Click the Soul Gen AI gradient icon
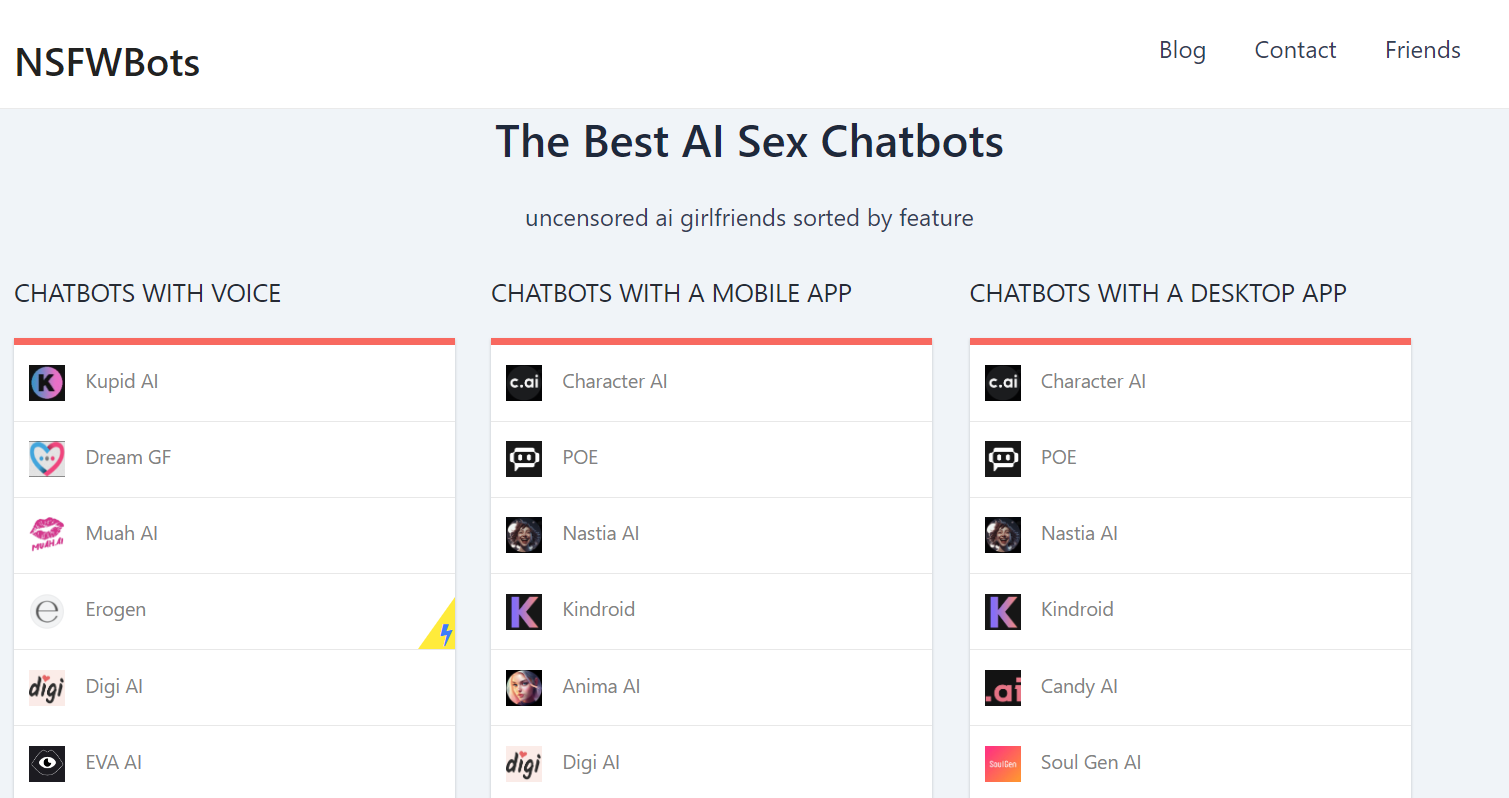This screenshot has width=1509, height=798. tap(1002, 762)
